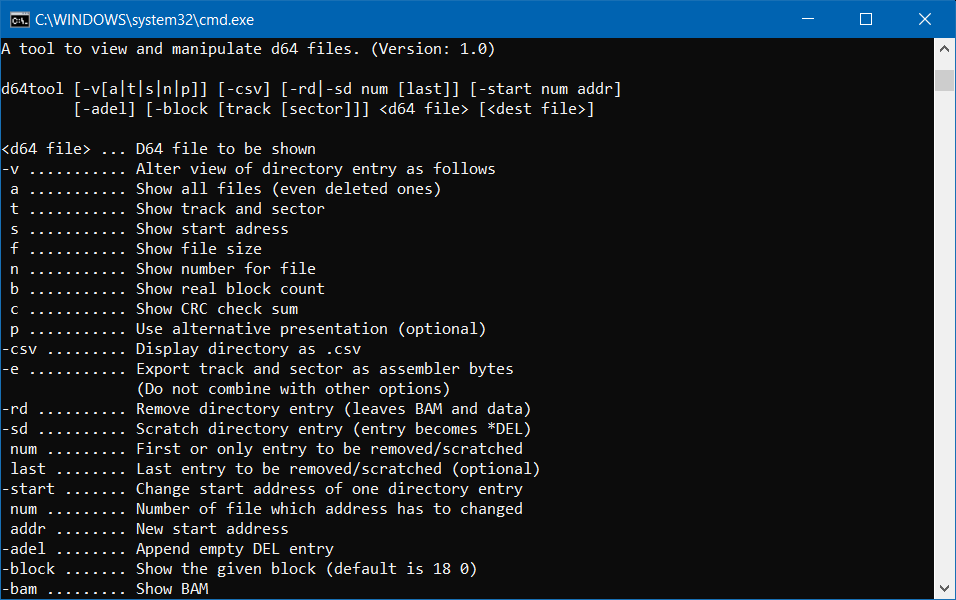Click the 'Append empty DEL entry' text

[235, 549]
